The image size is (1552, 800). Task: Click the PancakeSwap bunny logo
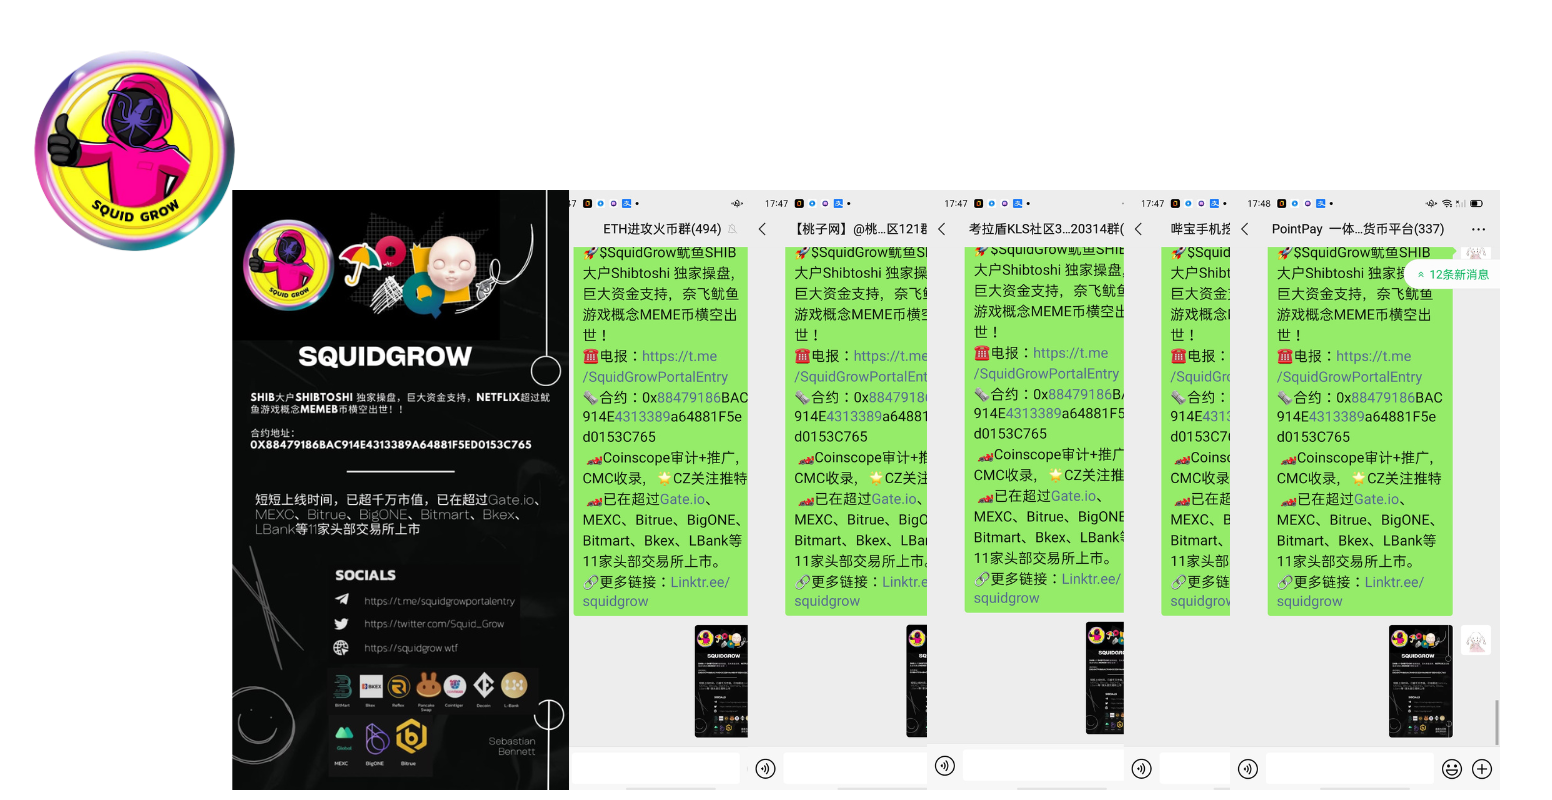point(428,686)
